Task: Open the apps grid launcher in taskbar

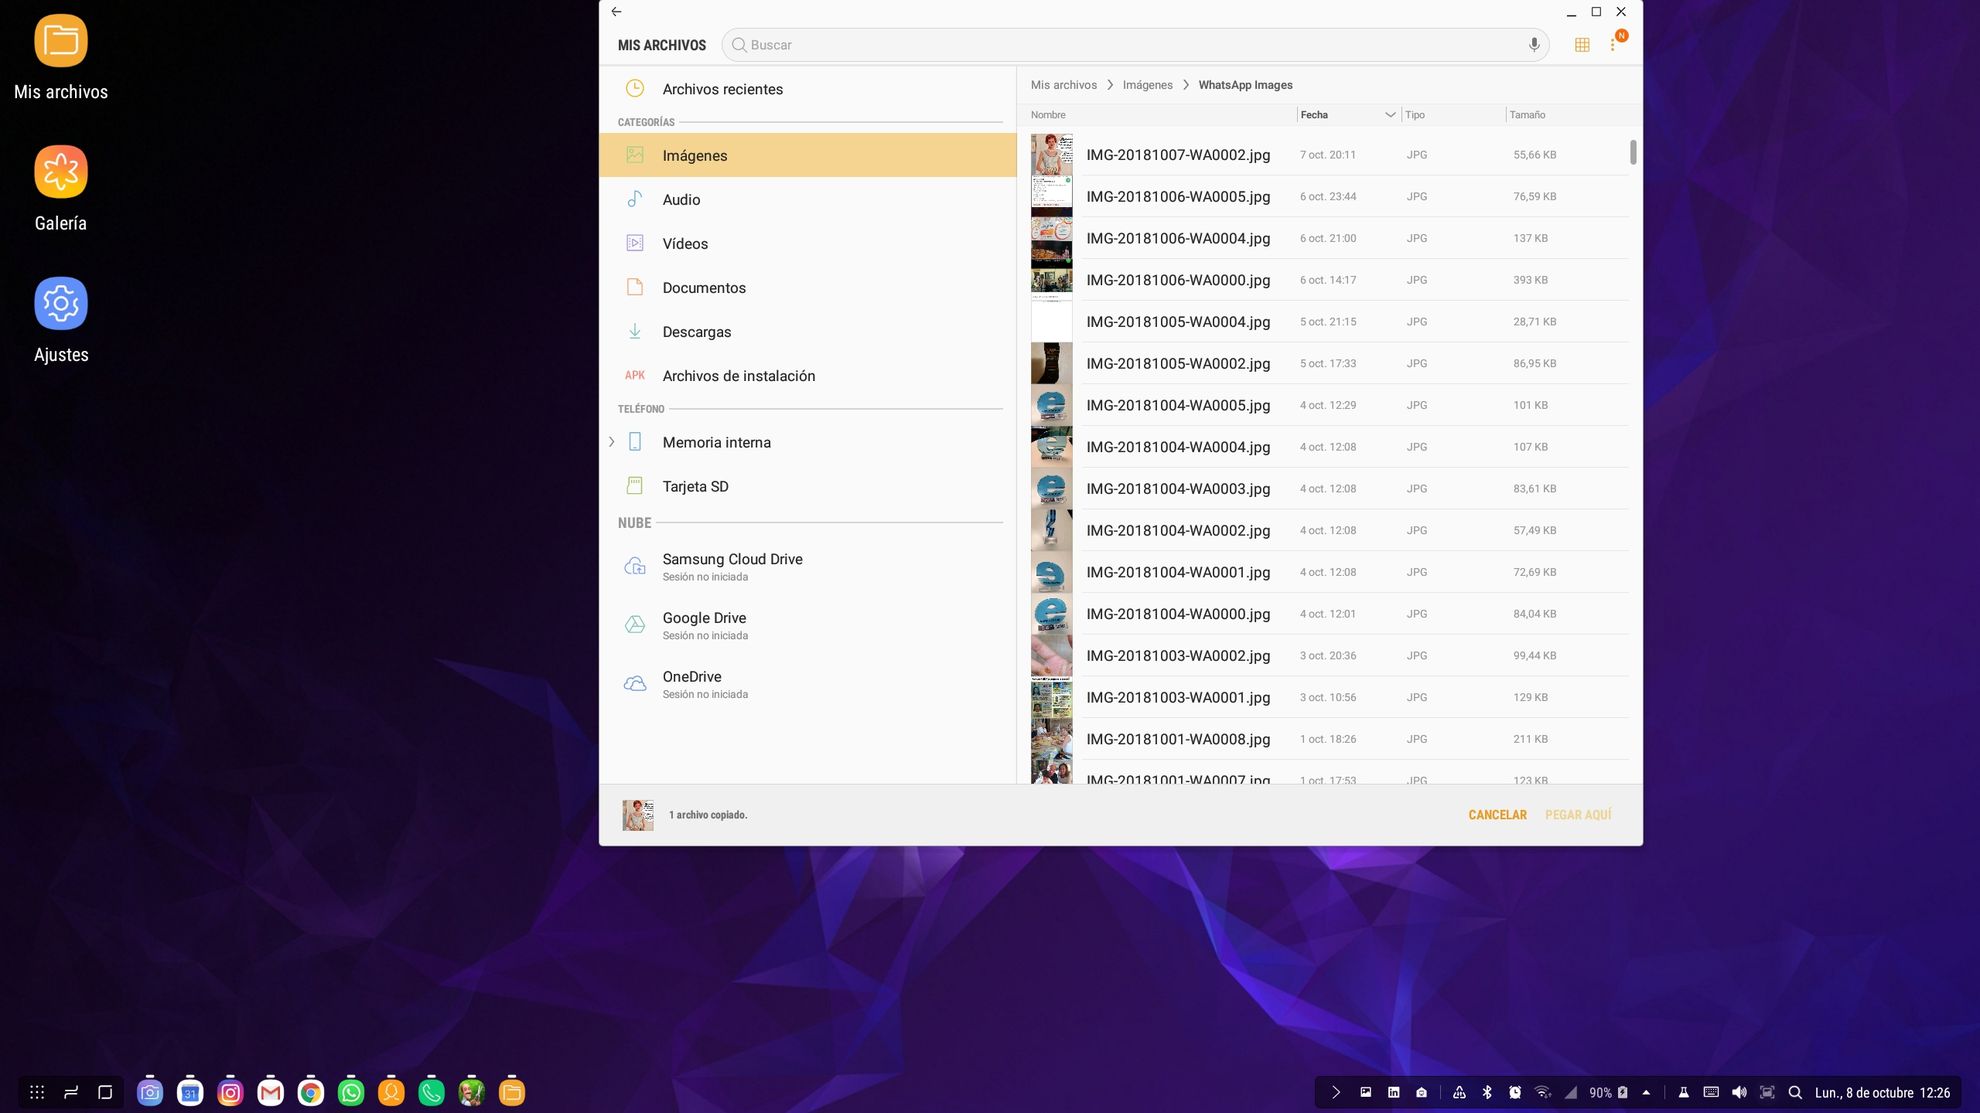Action: pyautogui.click(x=37, y=1093)
